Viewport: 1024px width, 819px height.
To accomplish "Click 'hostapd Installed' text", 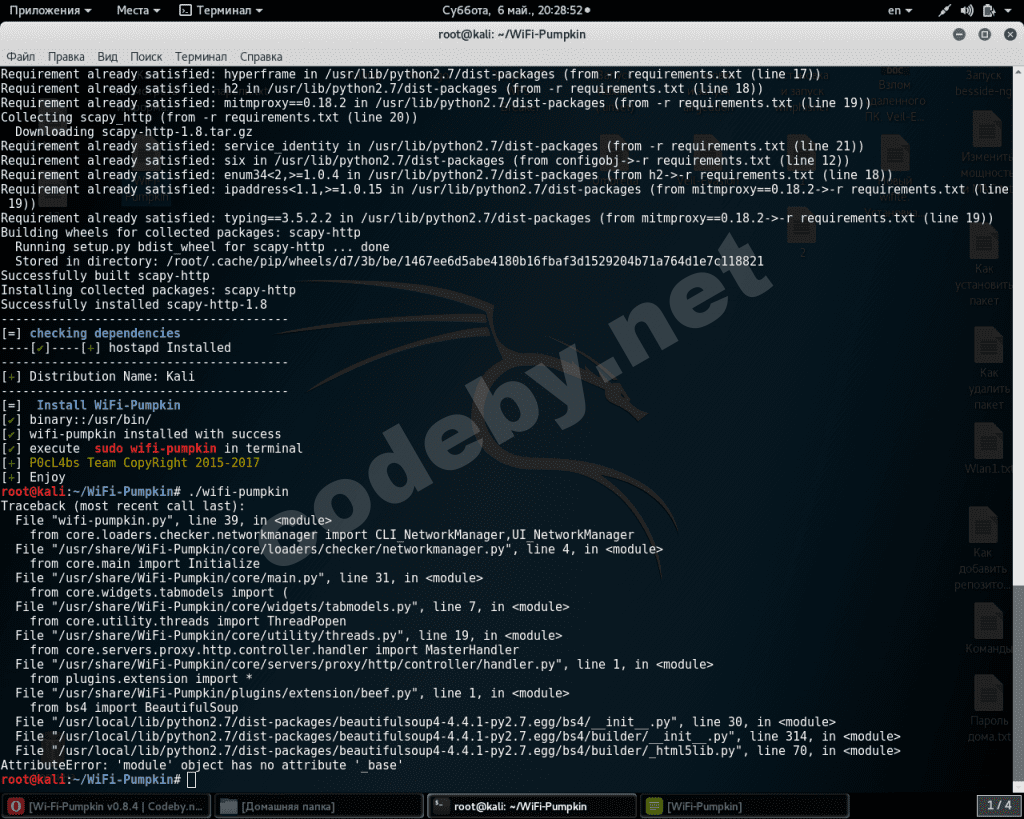I will (170, 348).
